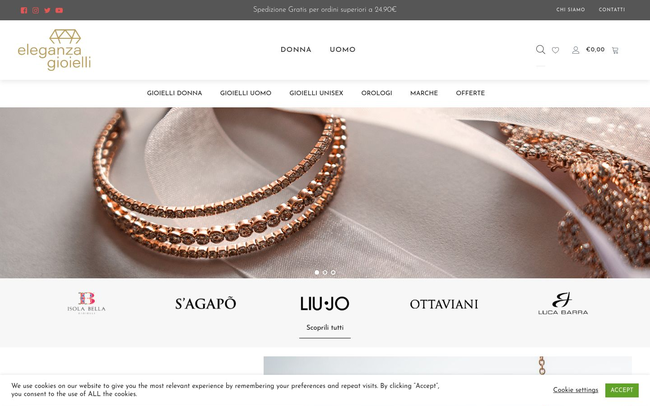Open the DONNA main menu
650x406 pixels.
296,50
